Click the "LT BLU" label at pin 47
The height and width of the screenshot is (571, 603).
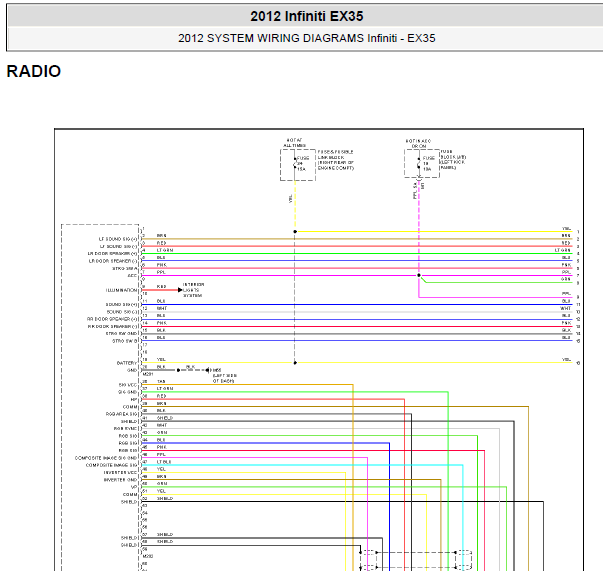tap(164, 462)
